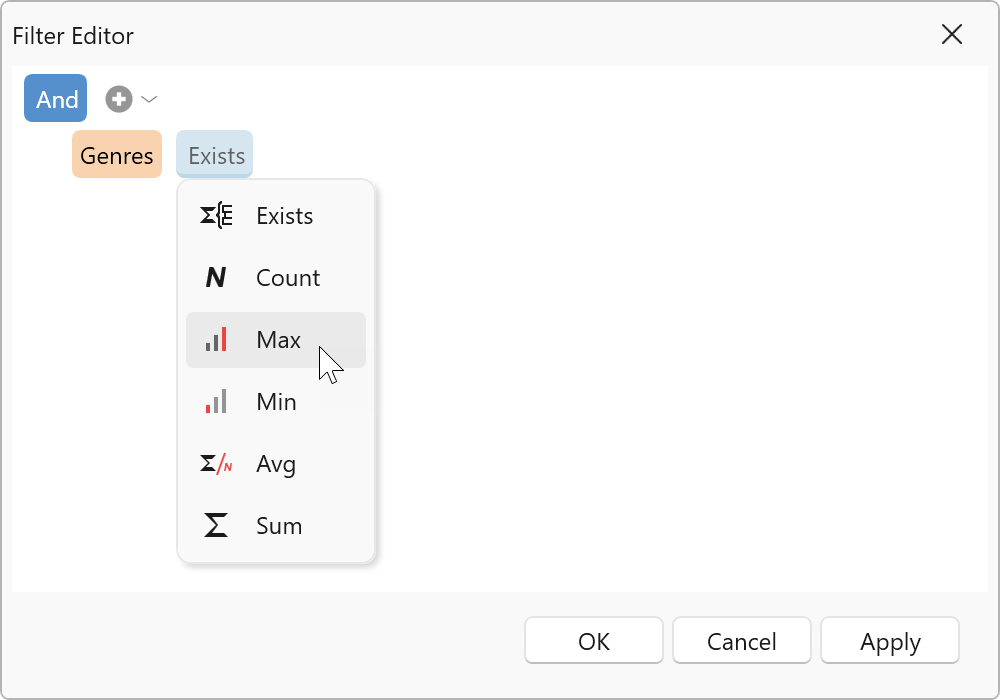Click the Exists sigma icon in menu
The height and width of the screenshot is (700, 1000).
(216, 216)
